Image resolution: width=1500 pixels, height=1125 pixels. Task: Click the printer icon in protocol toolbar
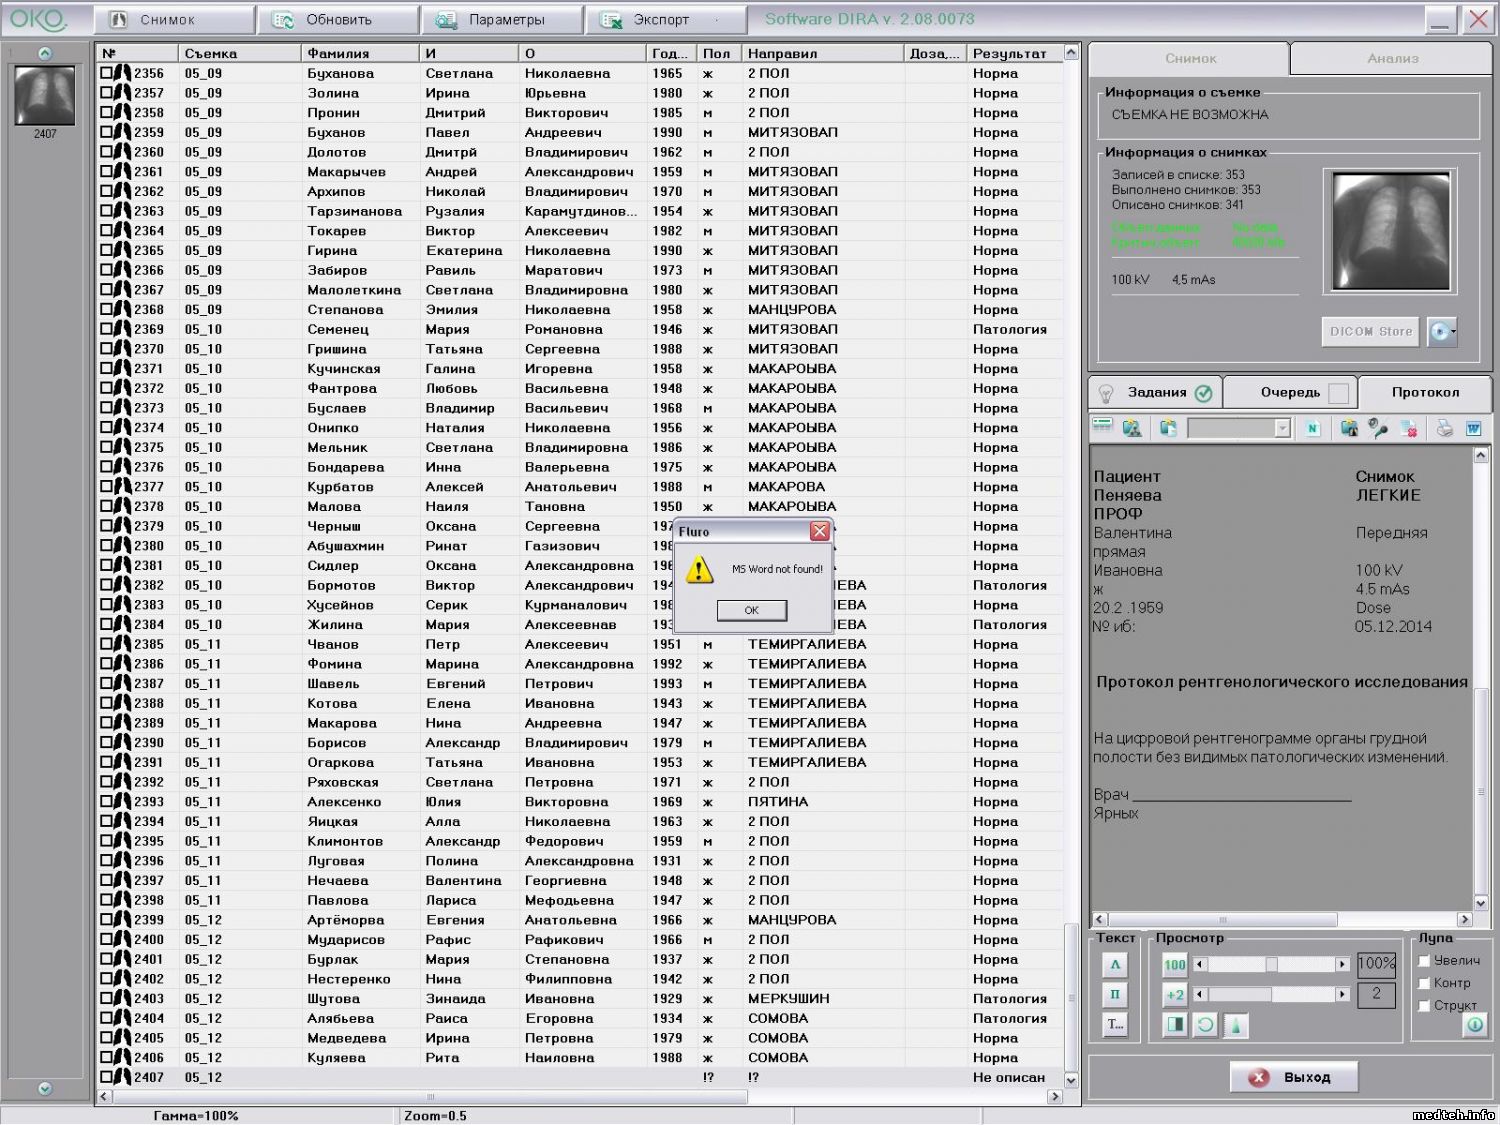1444,428
